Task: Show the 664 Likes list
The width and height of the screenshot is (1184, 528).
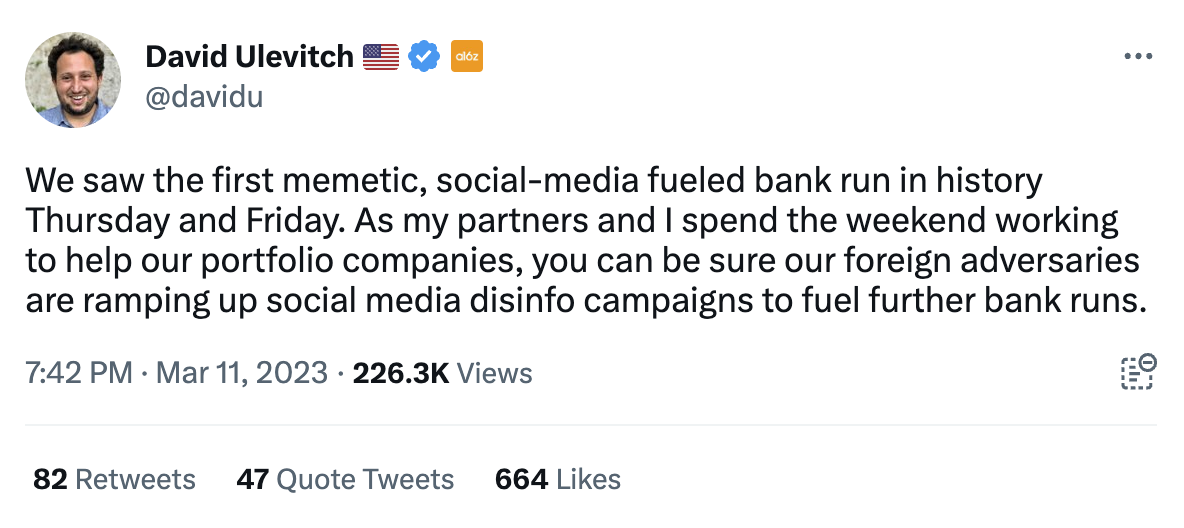Action: pyautogui.click(x=558, y=480)
